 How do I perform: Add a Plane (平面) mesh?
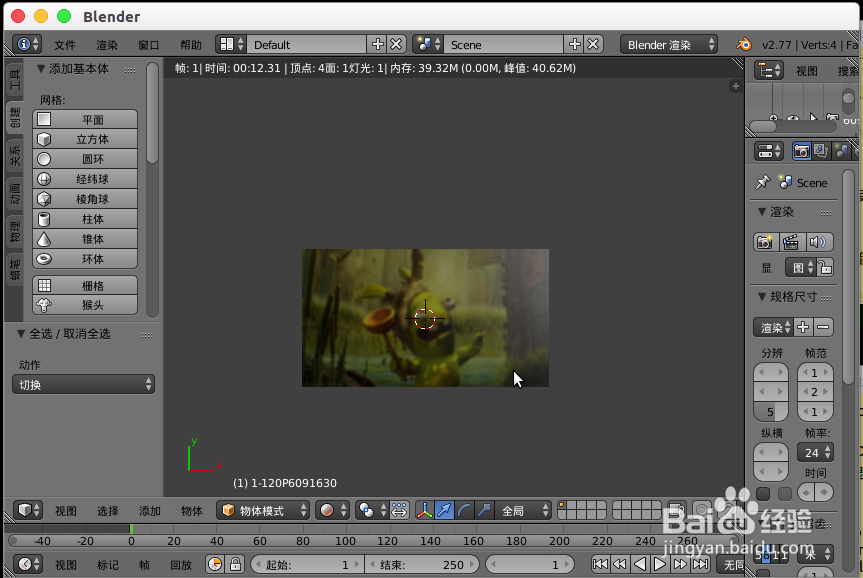pyautogui.click(x=85, y=119)
